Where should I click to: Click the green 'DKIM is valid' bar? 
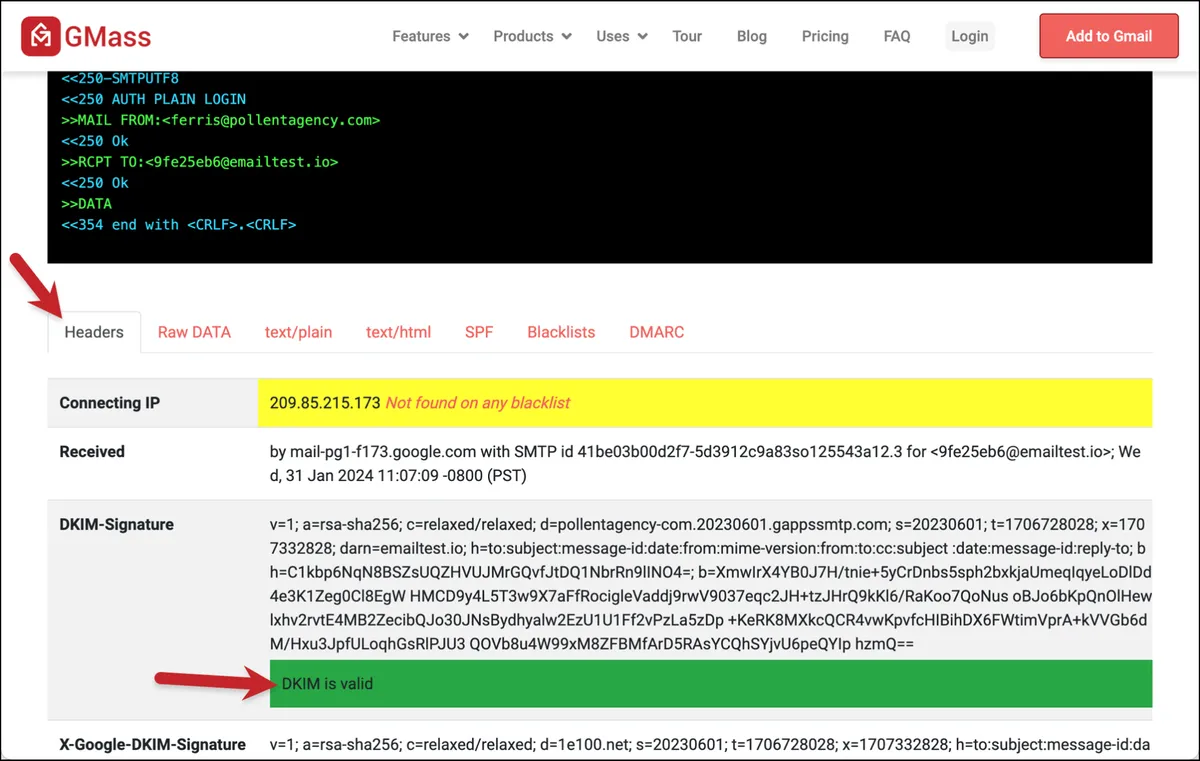710,684
